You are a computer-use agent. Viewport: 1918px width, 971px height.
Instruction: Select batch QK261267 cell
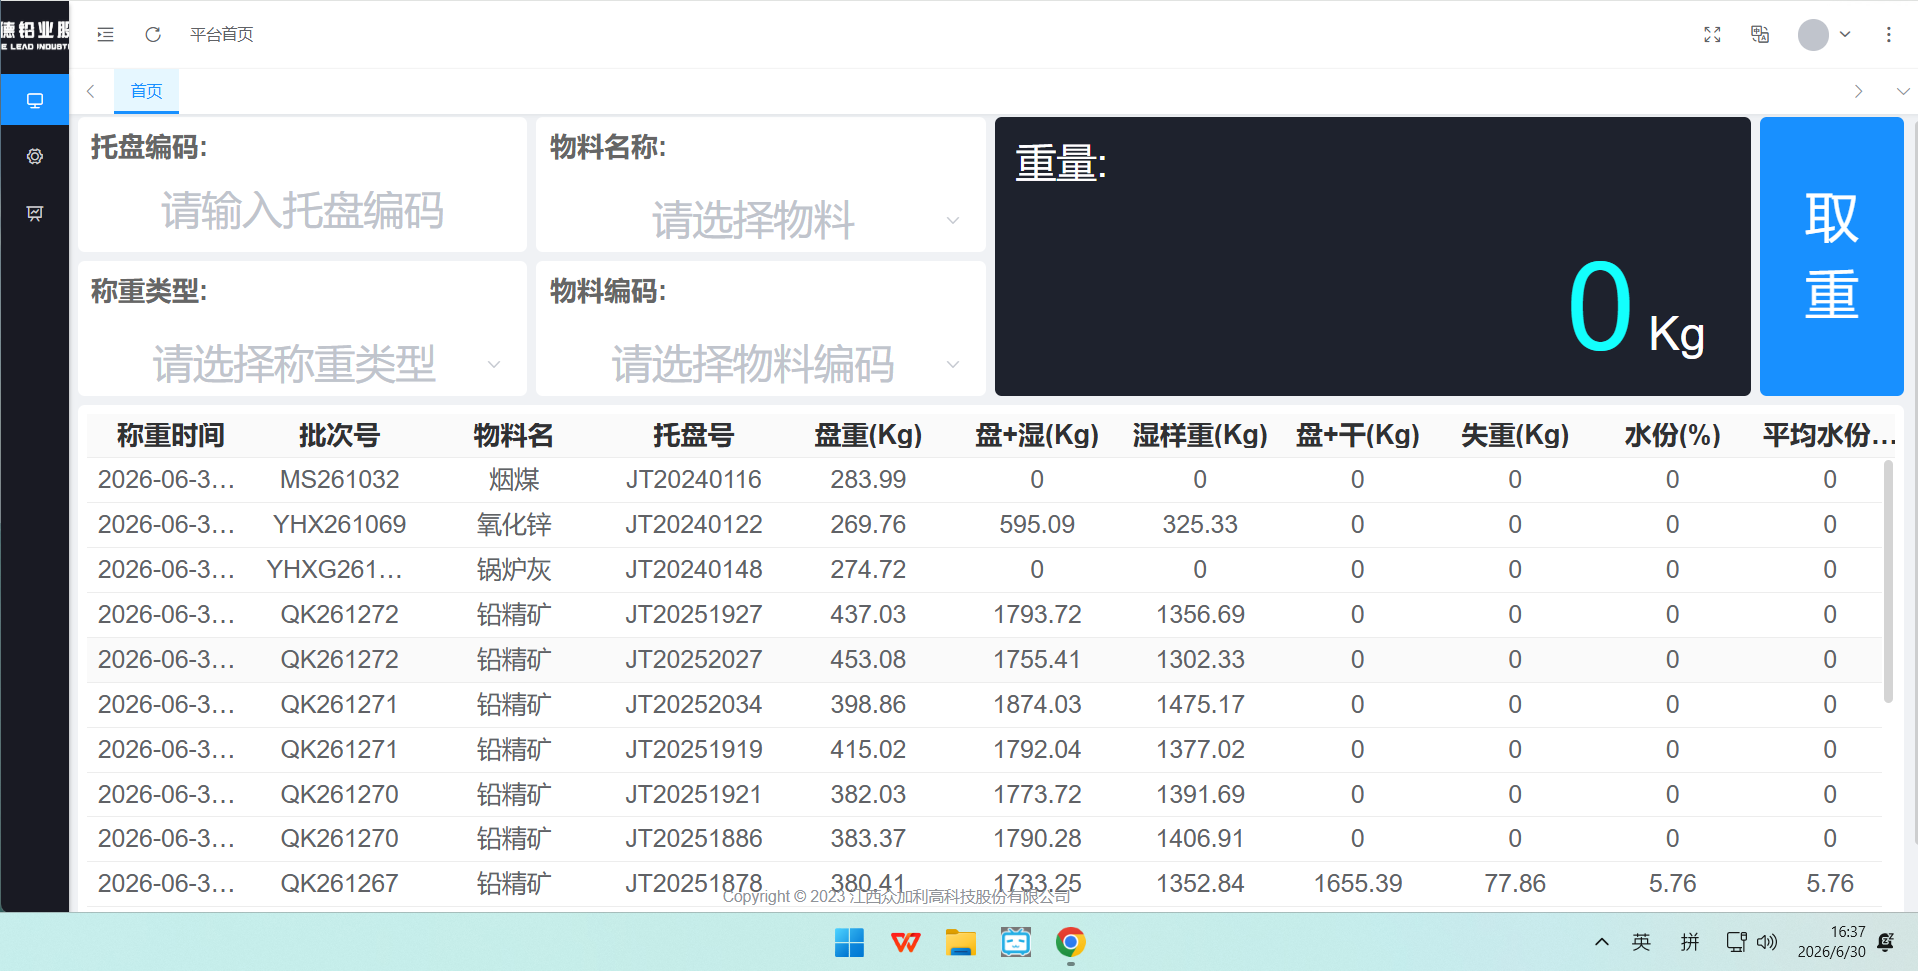tap(339, 884)
